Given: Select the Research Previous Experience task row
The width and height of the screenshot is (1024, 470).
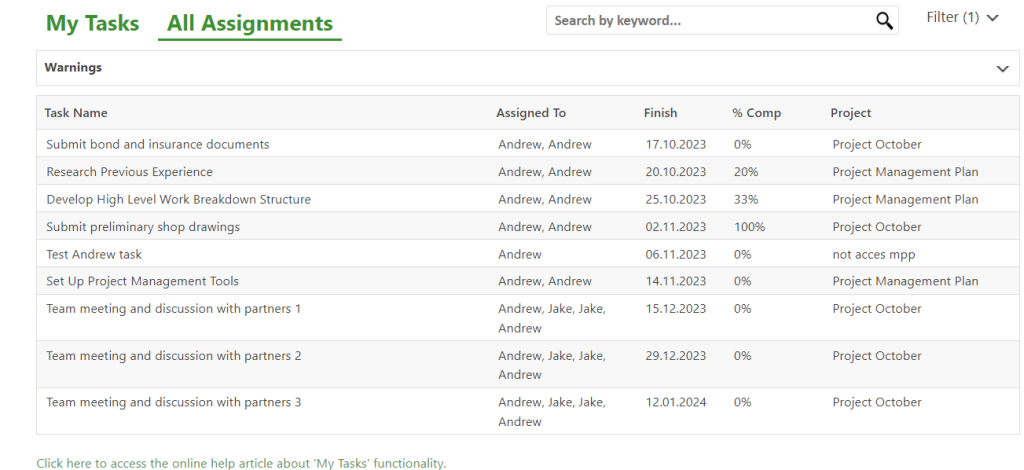Looking at the screenshot, I should coord(129,172).
